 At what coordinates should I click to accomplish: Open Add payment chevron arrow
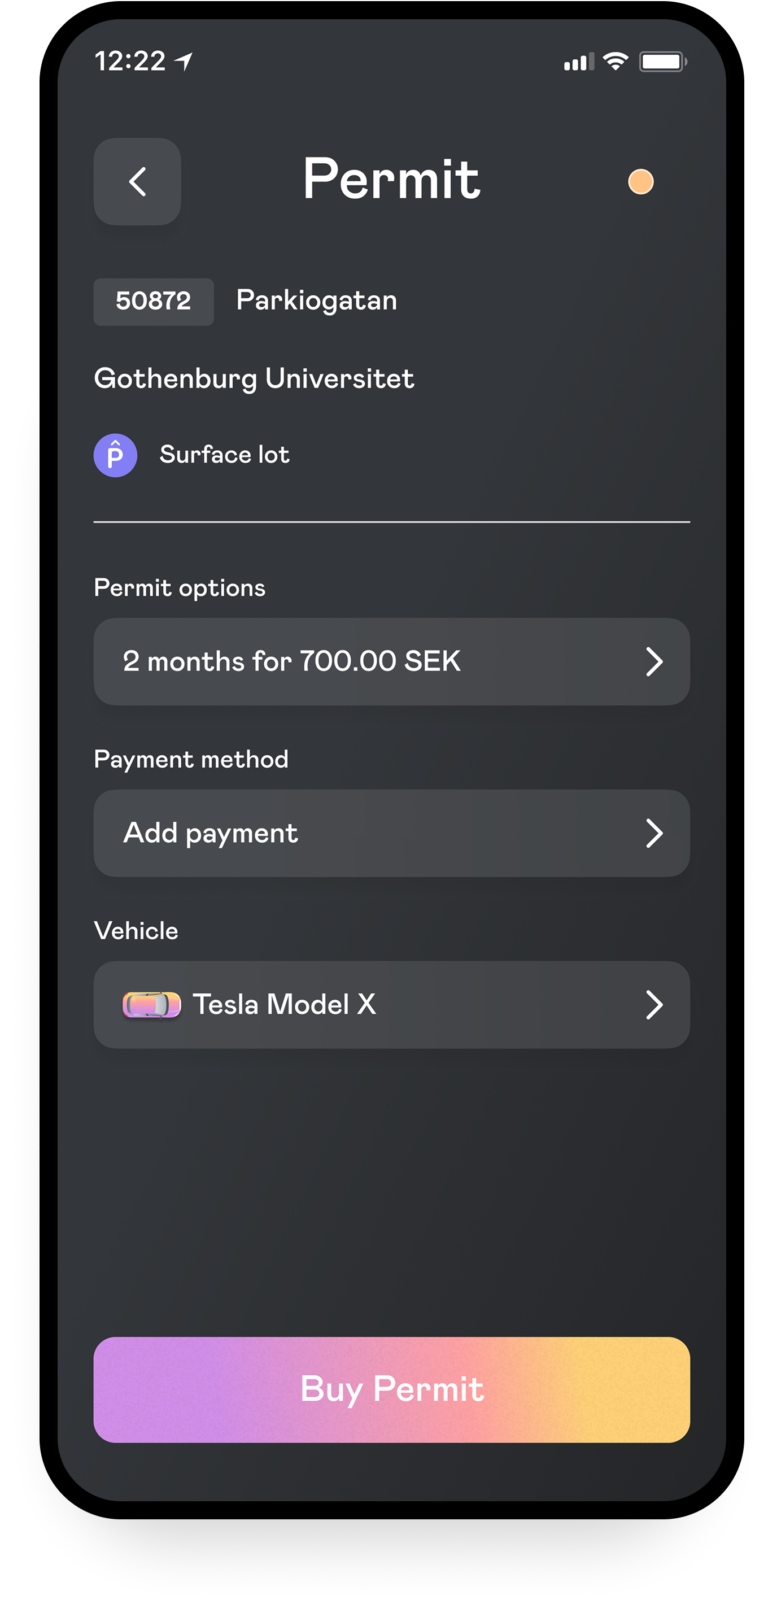click(654, 833)
